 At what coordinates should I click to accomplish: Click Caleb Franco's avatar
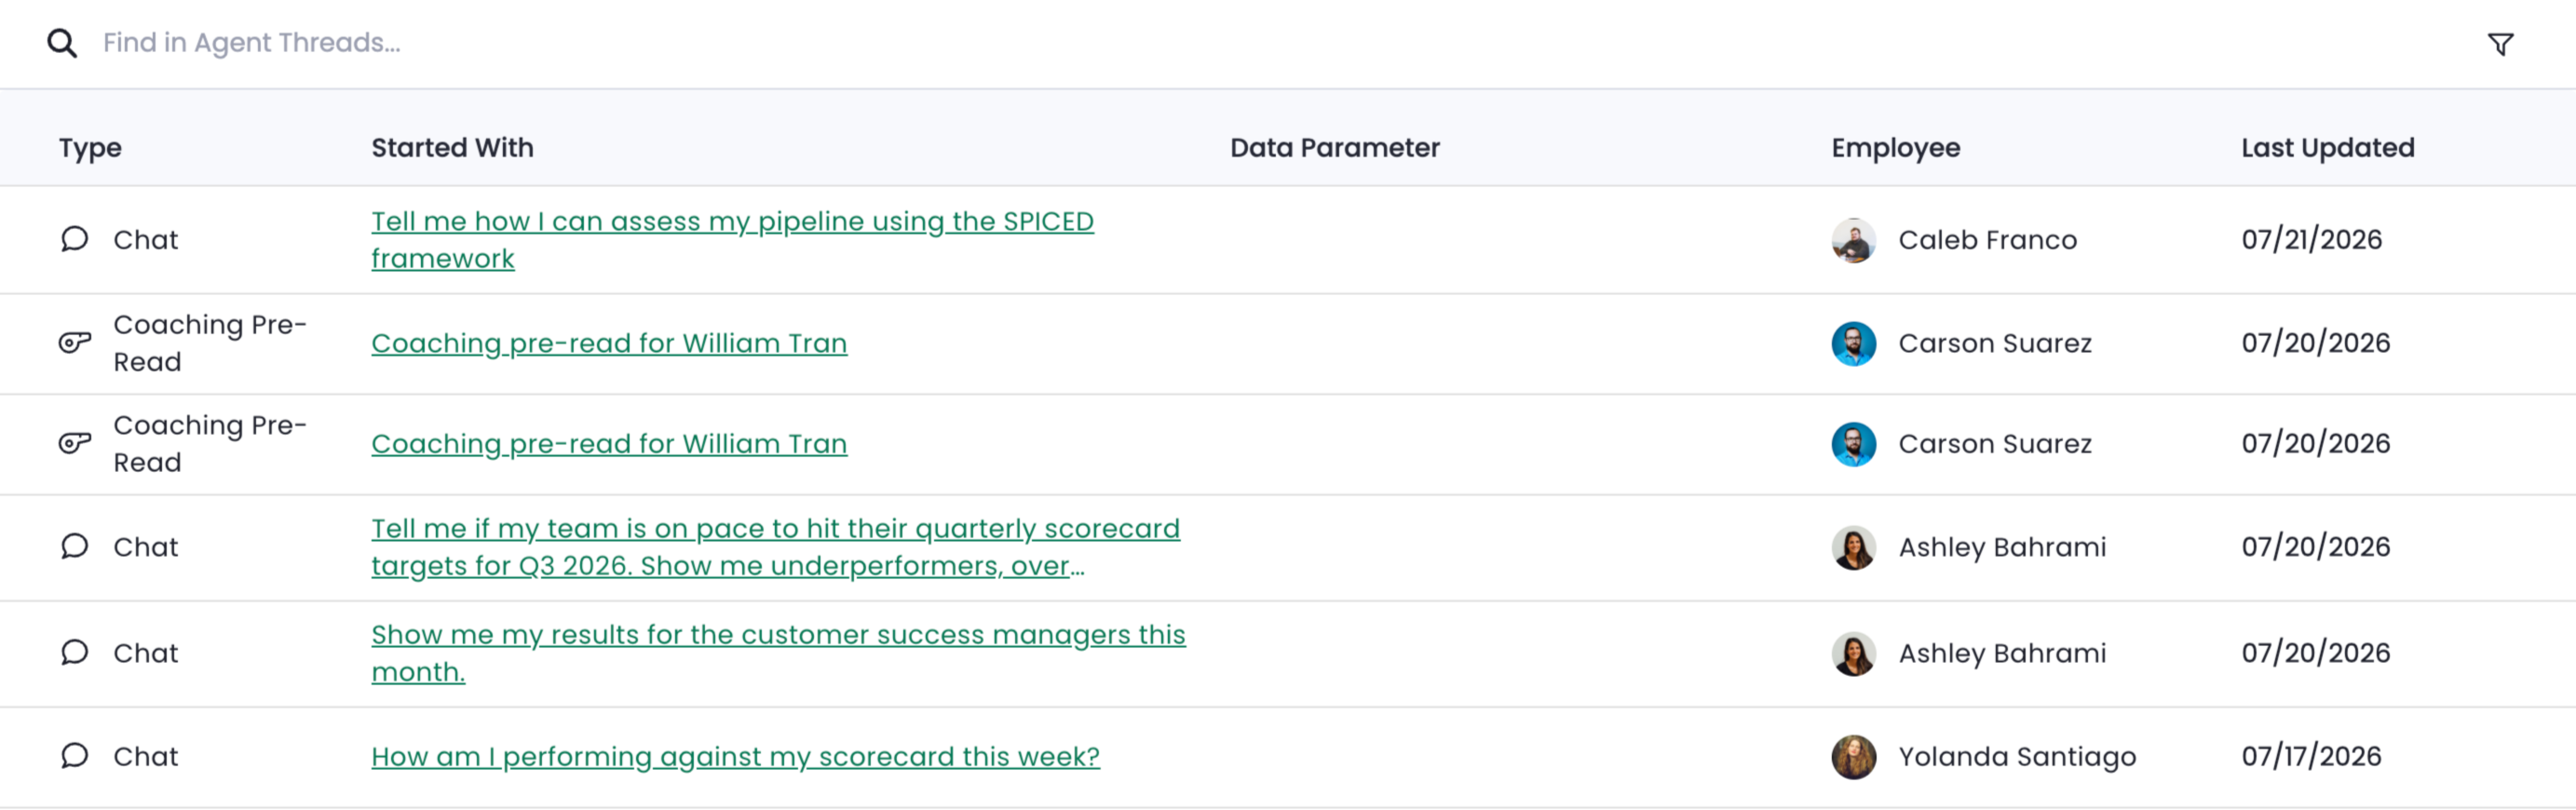1853,240
